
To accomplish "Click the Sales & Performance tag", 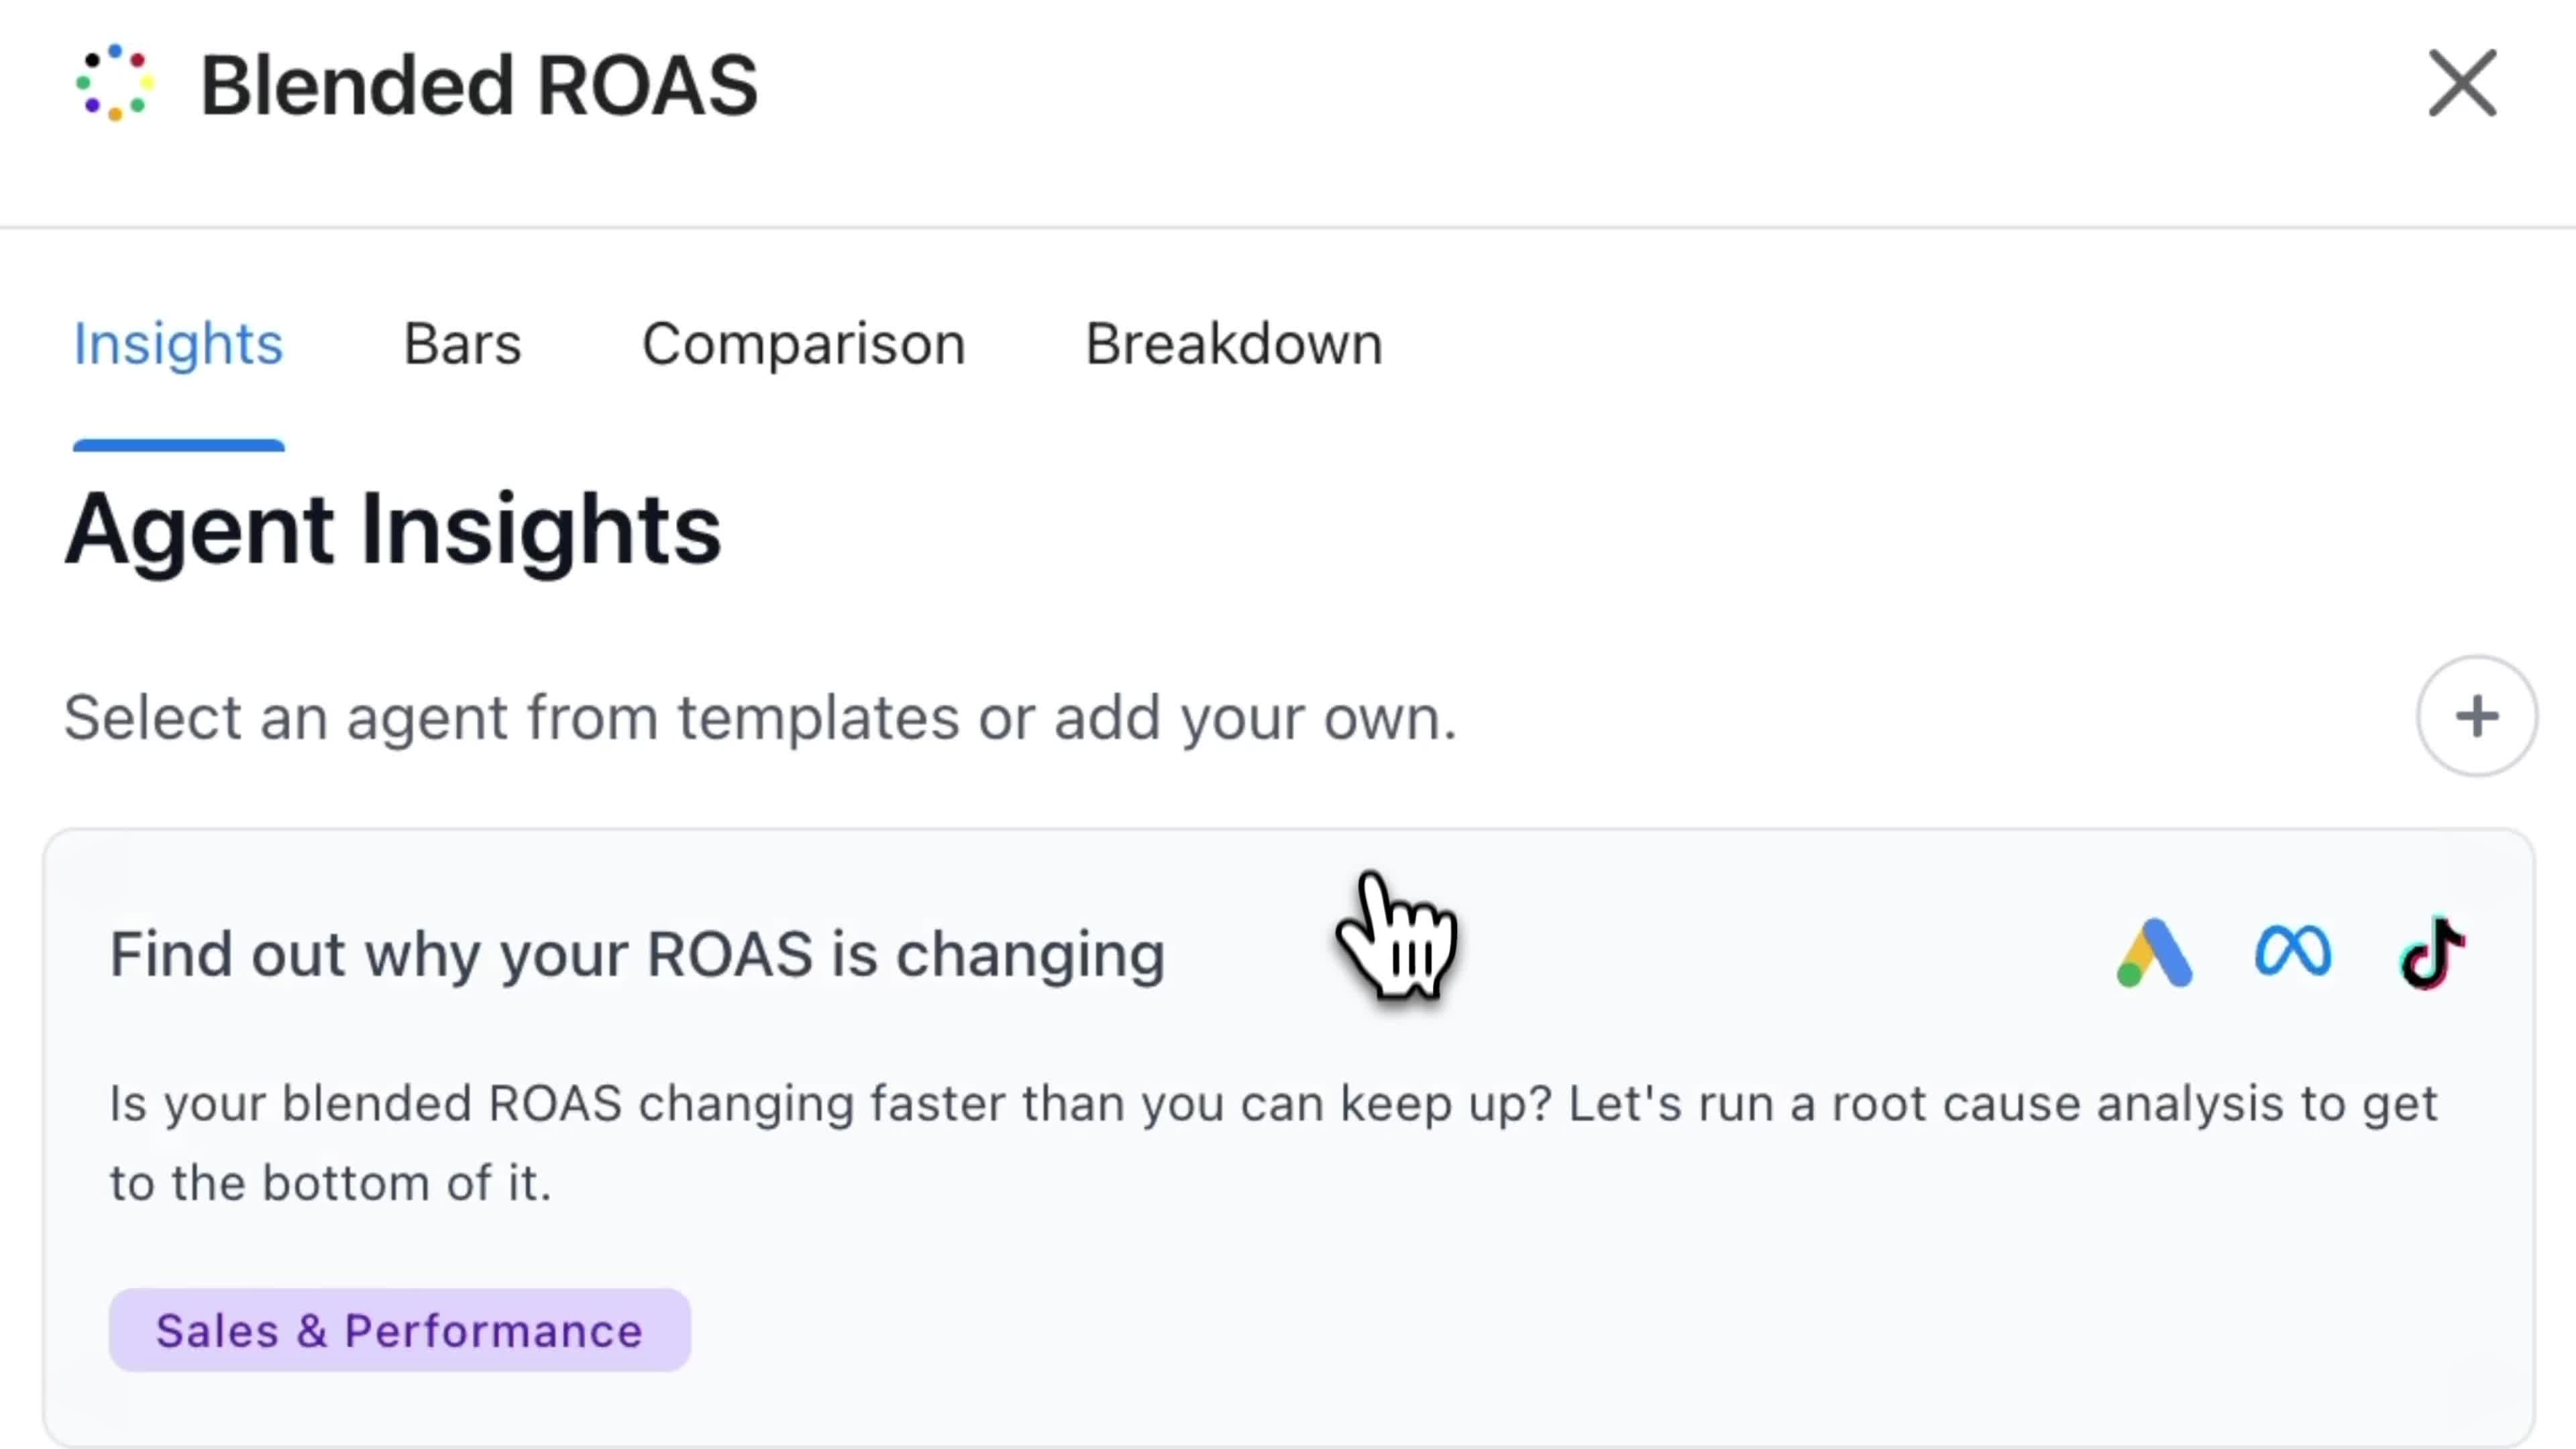I will (399, 1330).
